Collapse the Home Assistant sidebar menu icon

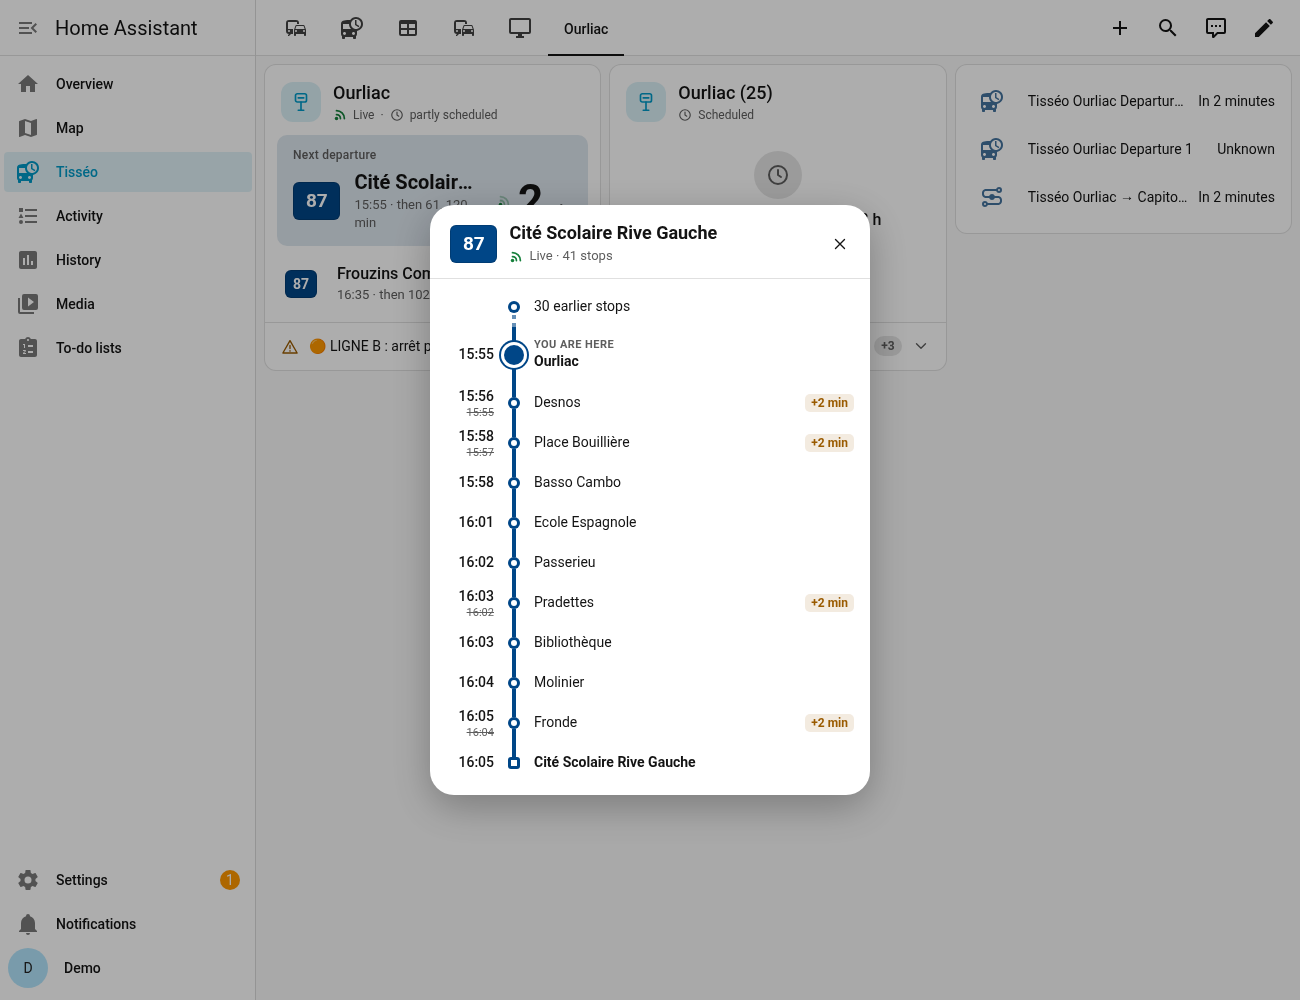click(28, 28)
